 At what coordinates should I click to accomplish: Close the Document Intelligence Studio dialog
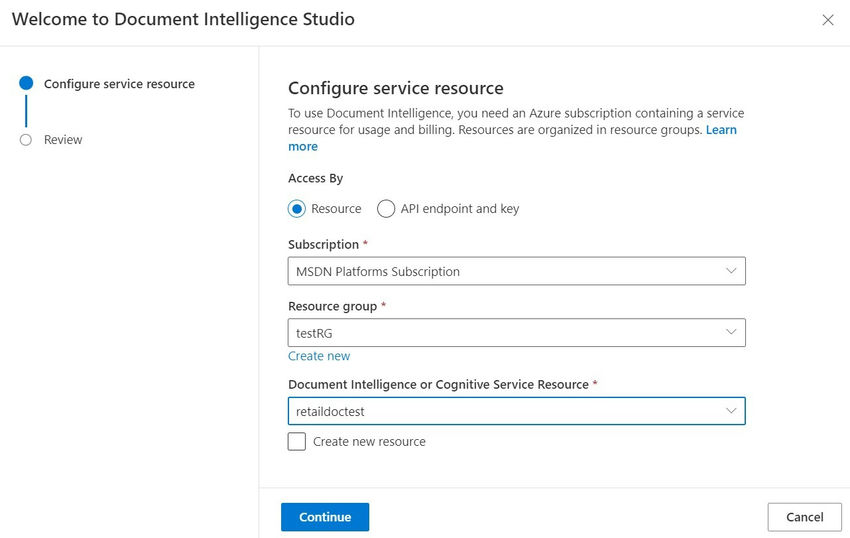(827, 20)
